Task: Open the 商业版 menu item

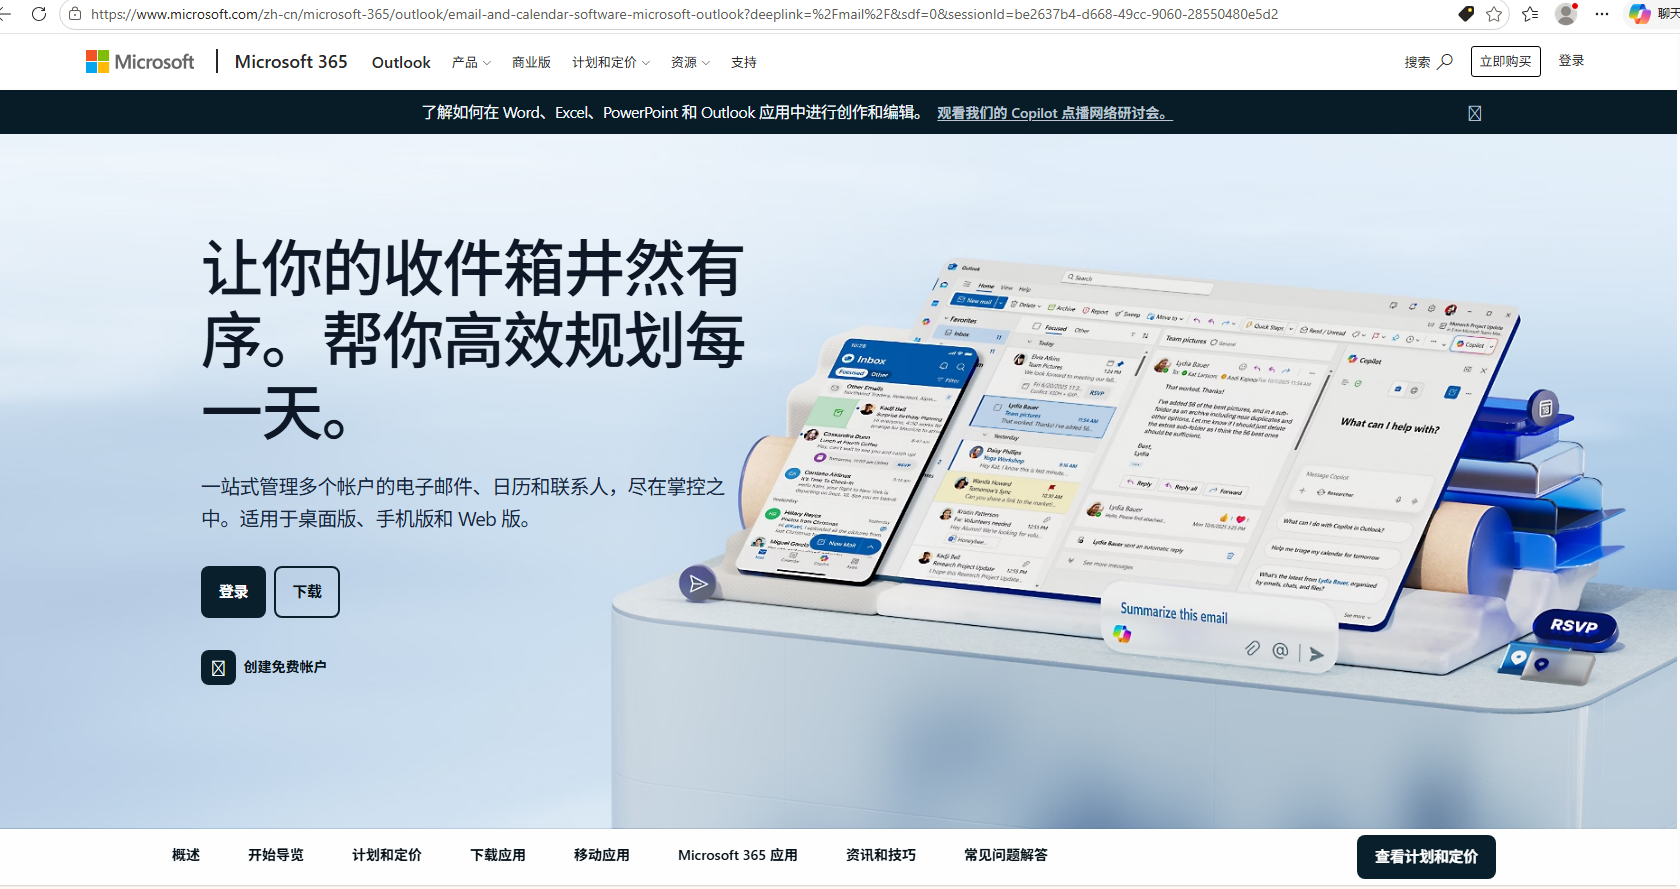Action: [532, 62]
